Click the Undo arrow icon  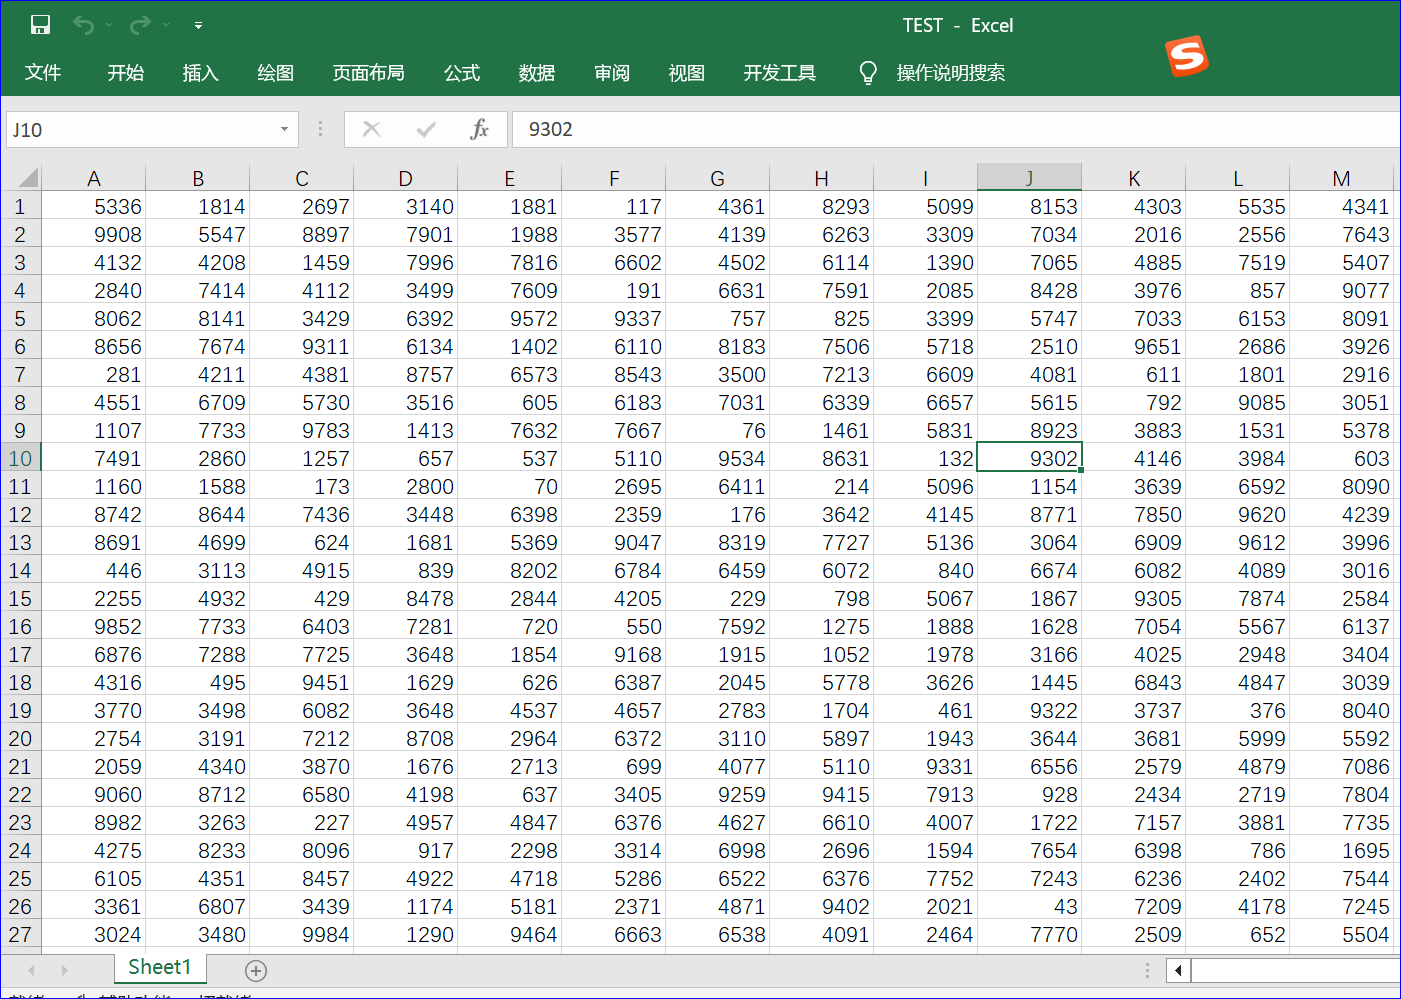[83, 25]
